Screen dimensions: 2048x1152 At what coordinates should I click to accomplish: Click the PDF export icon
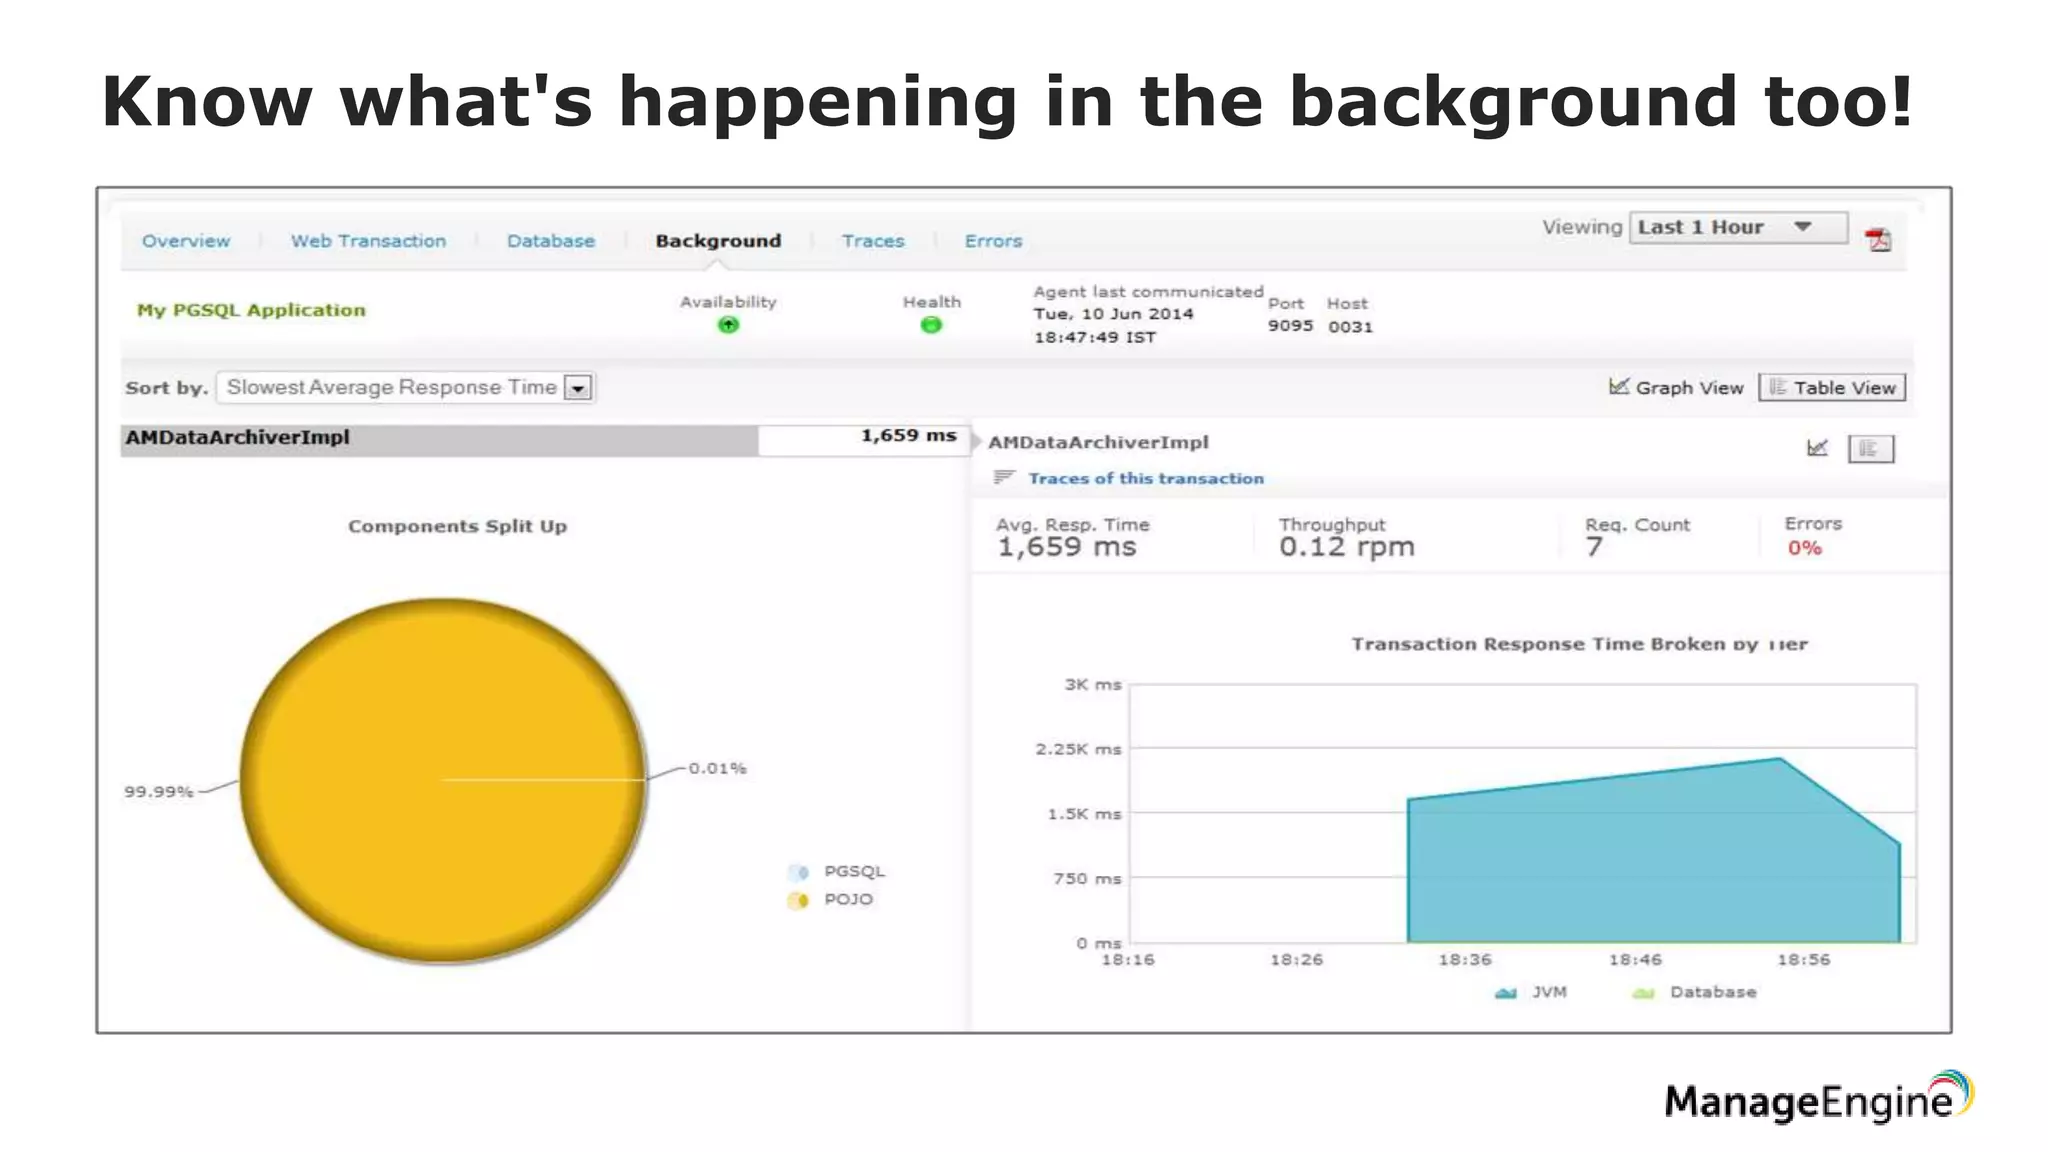pyautogui.click(x=1877, y=239)
